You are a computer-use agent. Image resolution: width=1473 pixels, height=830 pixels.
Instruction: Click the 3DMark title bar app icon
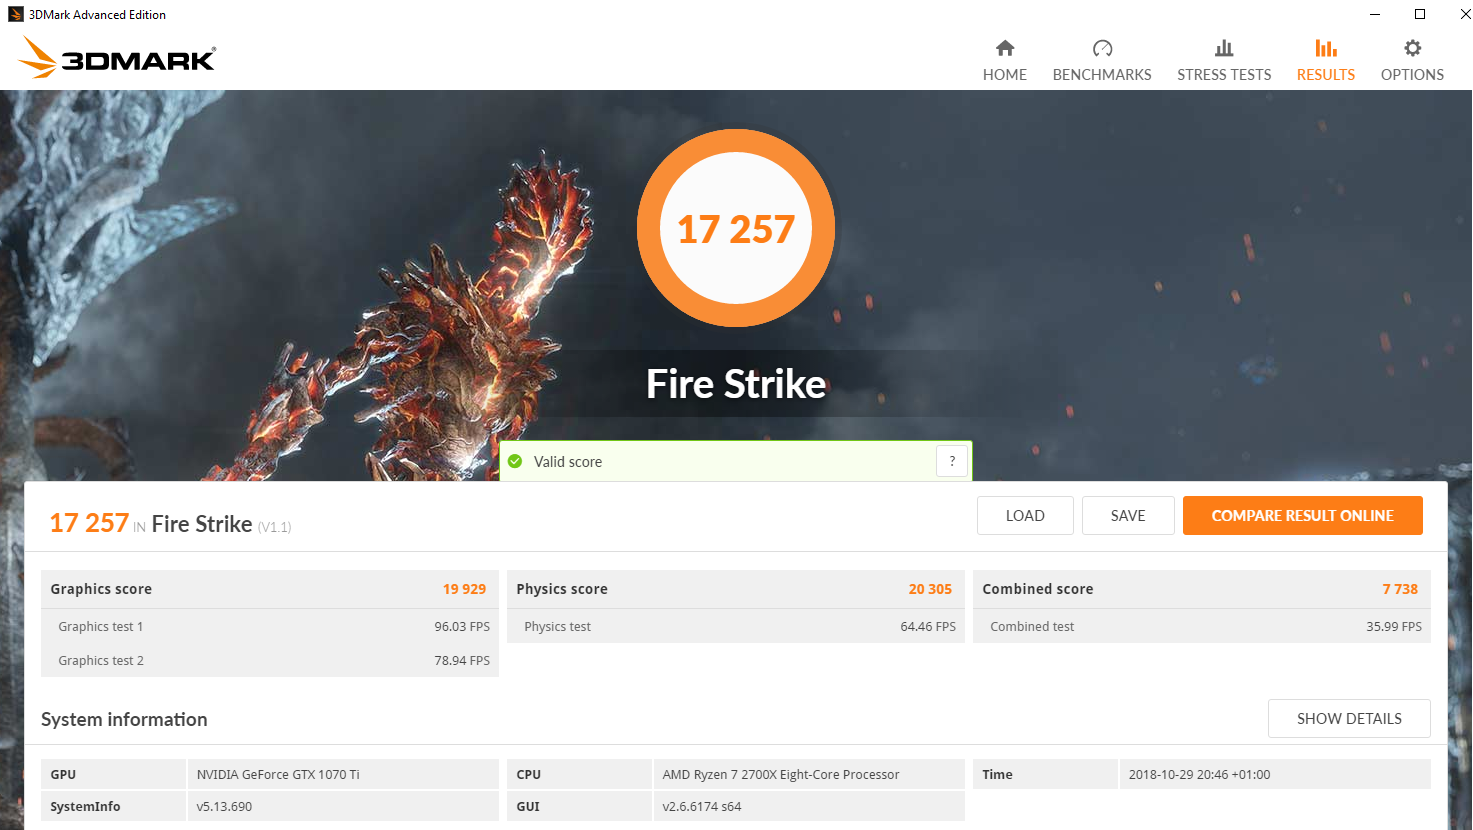15,14
